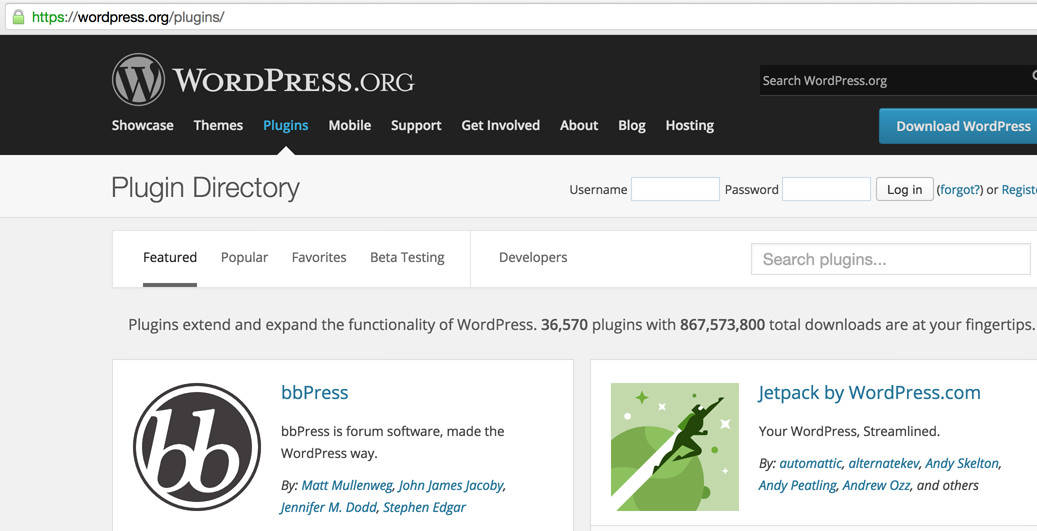1037x531 pixels.
Task: Open the Developers tab
Action: pos(533,258)
